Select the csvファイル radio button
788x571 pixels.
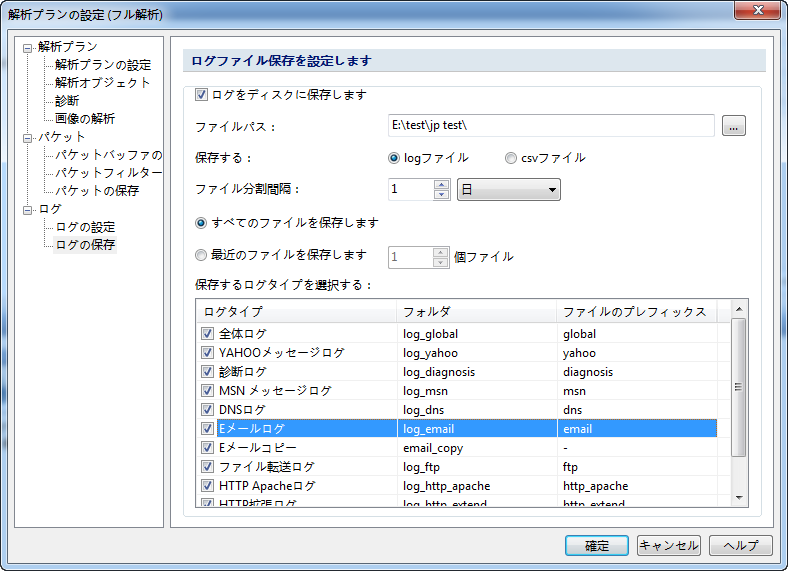click(511, 158)
